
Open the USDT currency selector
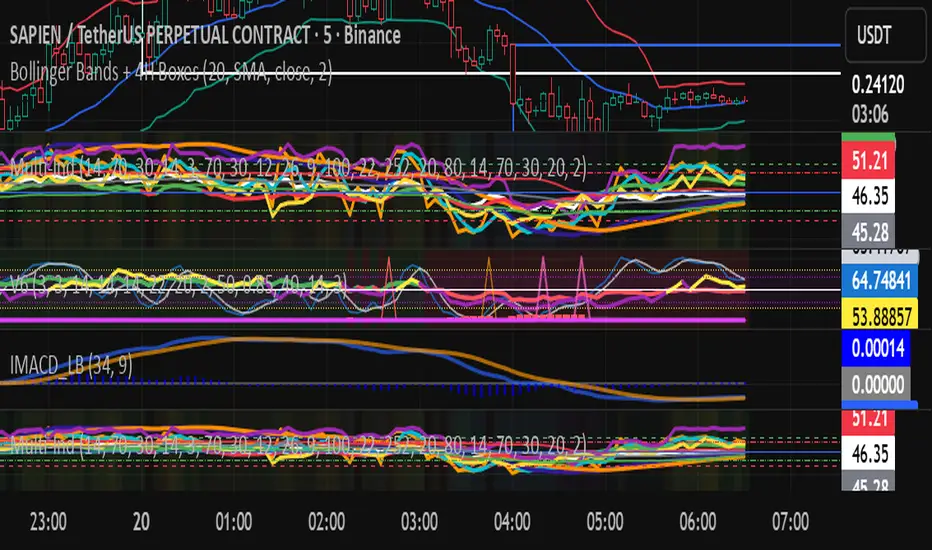tap(884, 36)
